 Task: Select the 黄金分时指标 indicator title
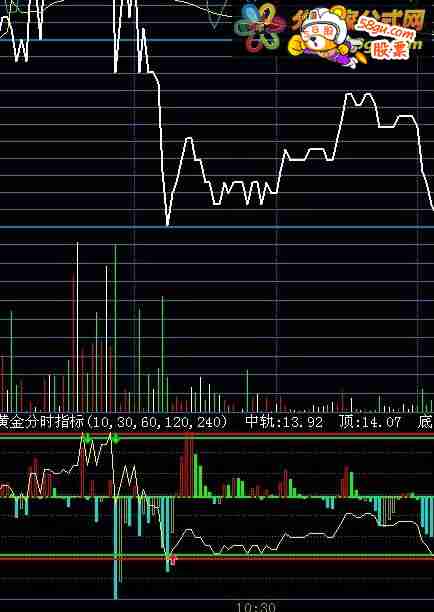point(42,422)
